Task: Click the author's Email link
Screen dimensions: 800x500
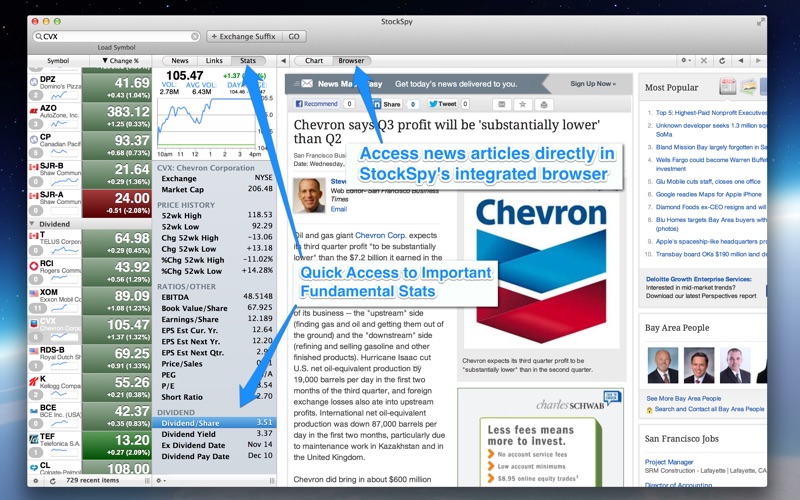Action: click(339, 209)
